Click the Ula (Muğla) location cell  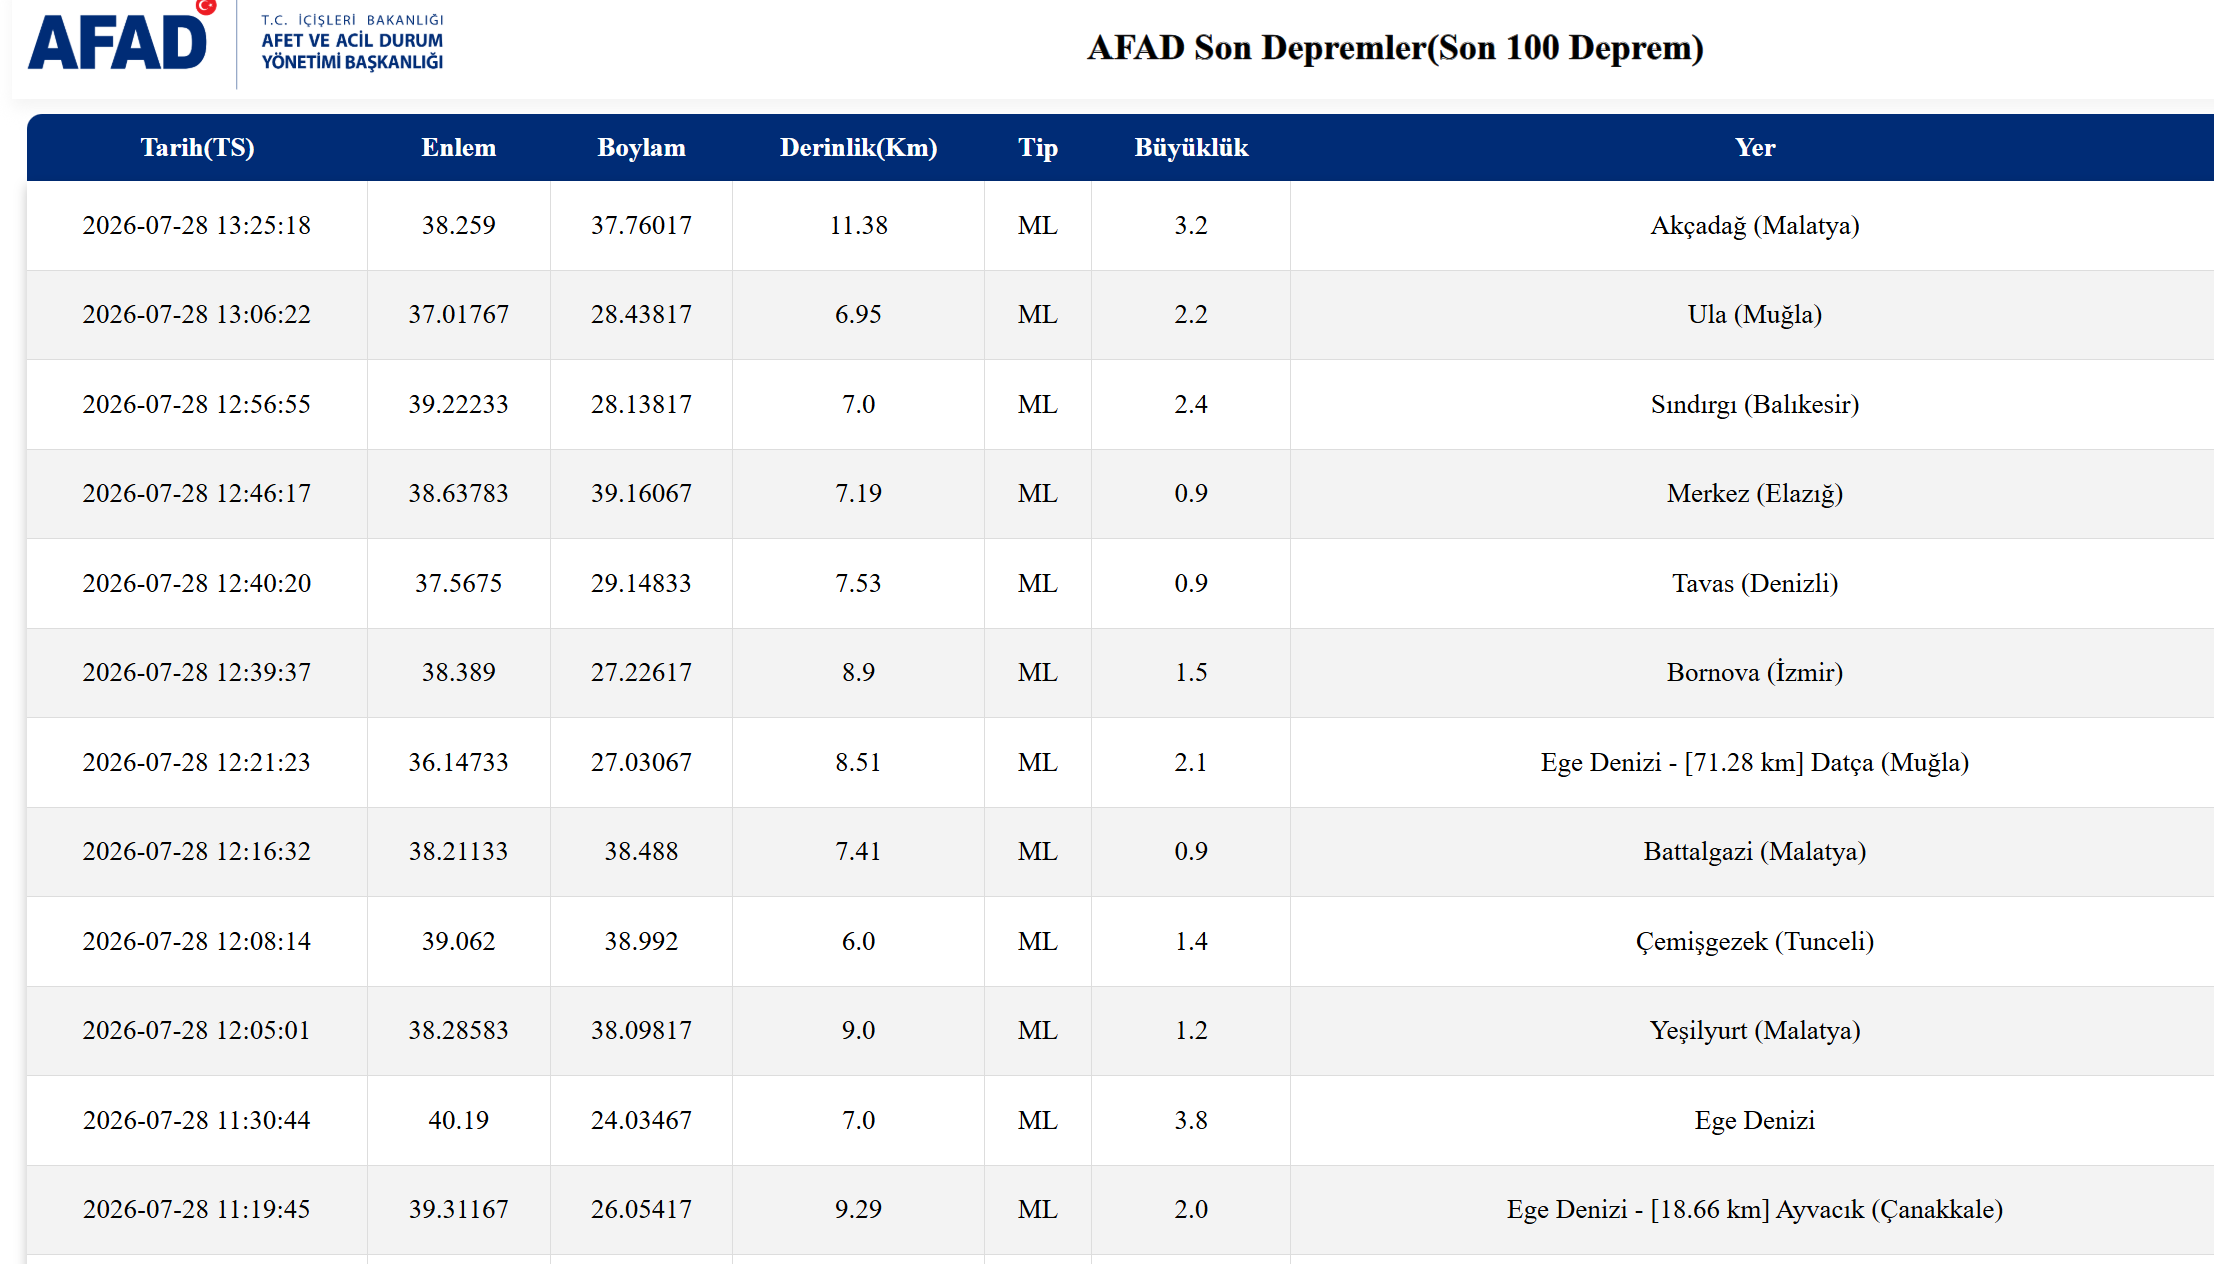1754,314
